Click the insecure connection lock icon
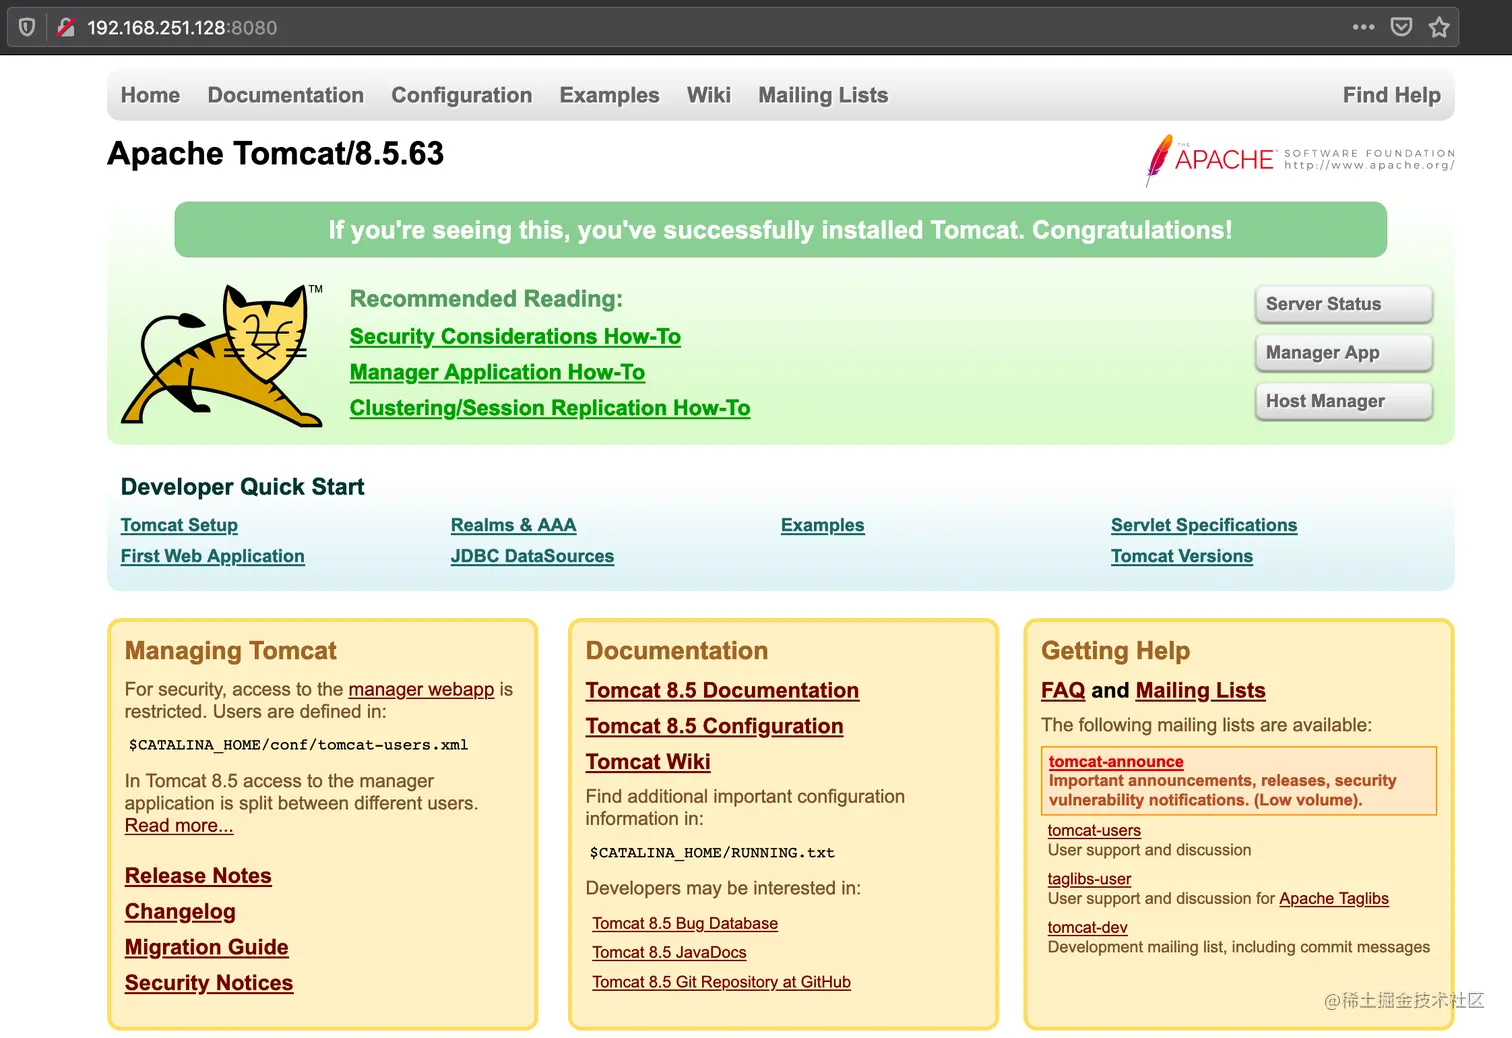This screenshot has width=1512, height=1038. point(66,27)
